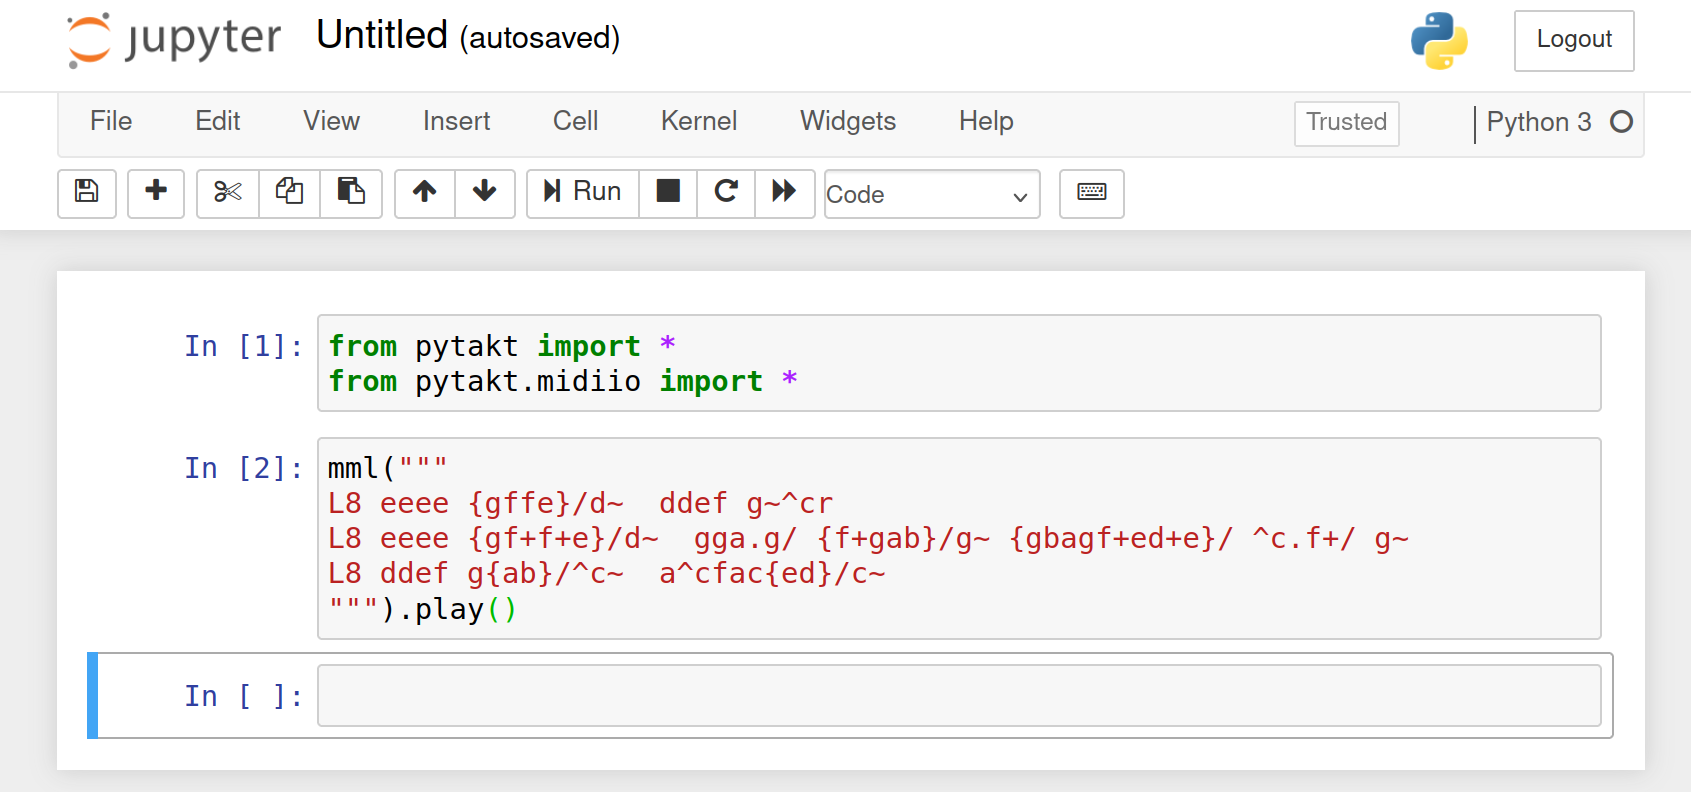This screenshot has height=792, width=1691.
Task: Click the kernel idle indicator circle
Action: click(1622, 122)
